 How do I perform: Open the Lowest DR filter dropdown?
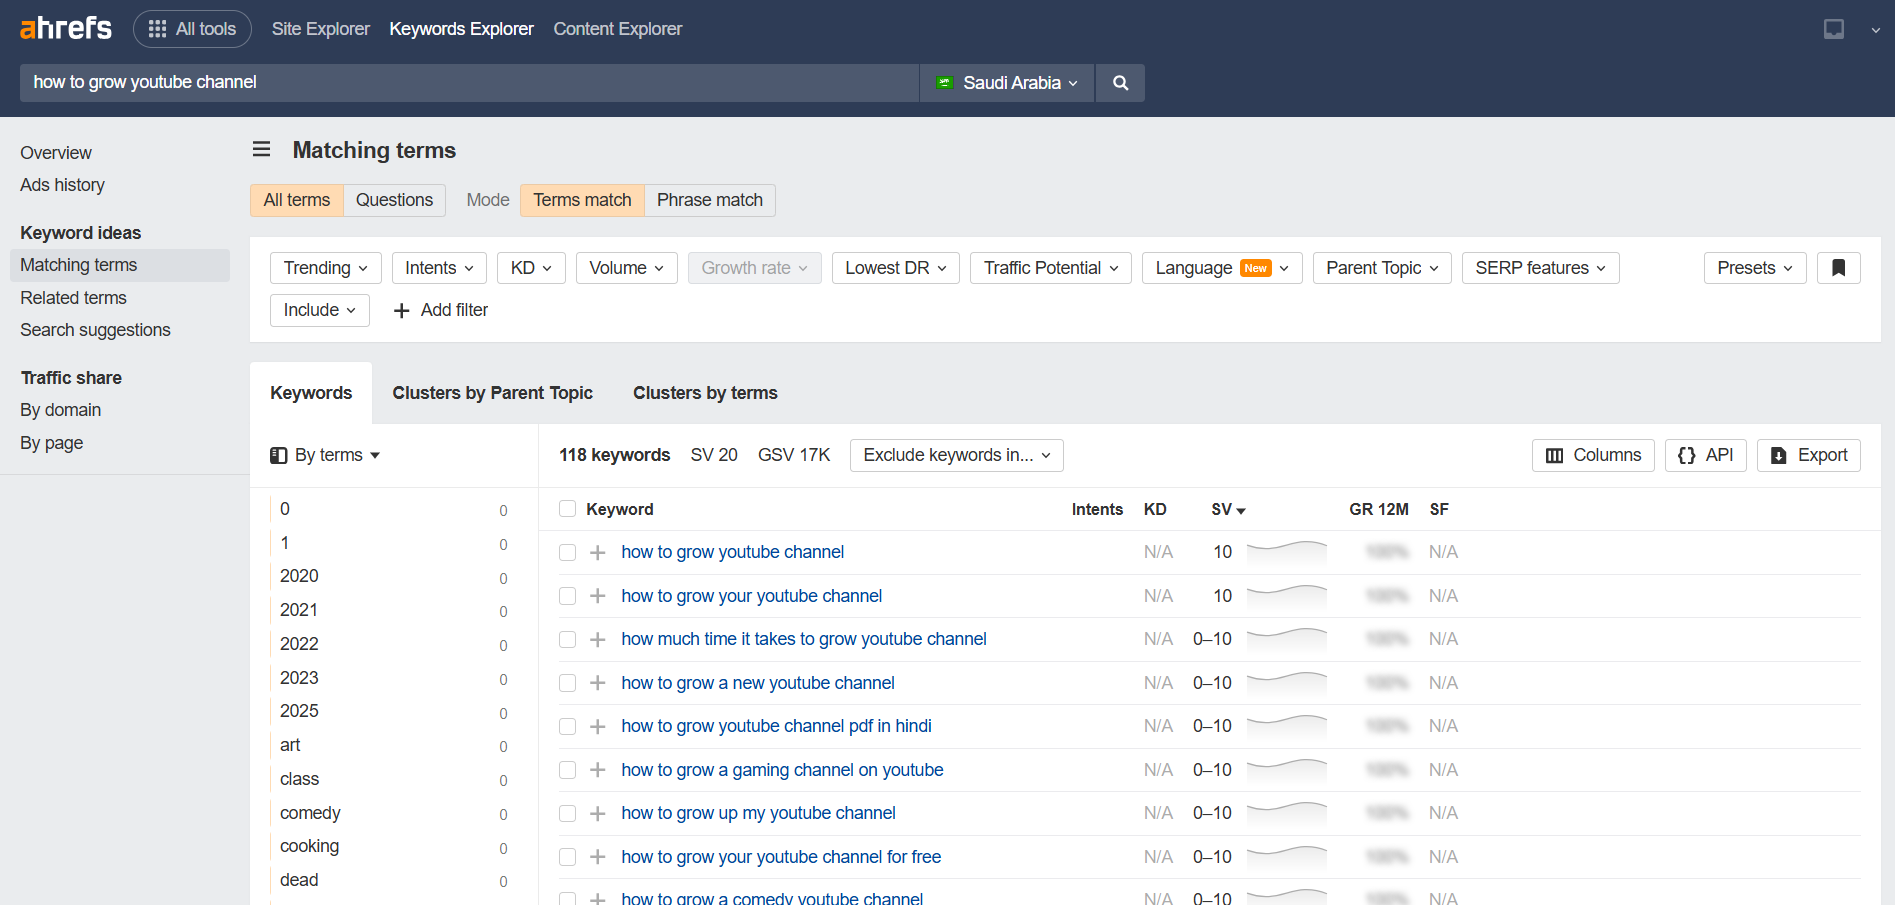tap(896, 268)
